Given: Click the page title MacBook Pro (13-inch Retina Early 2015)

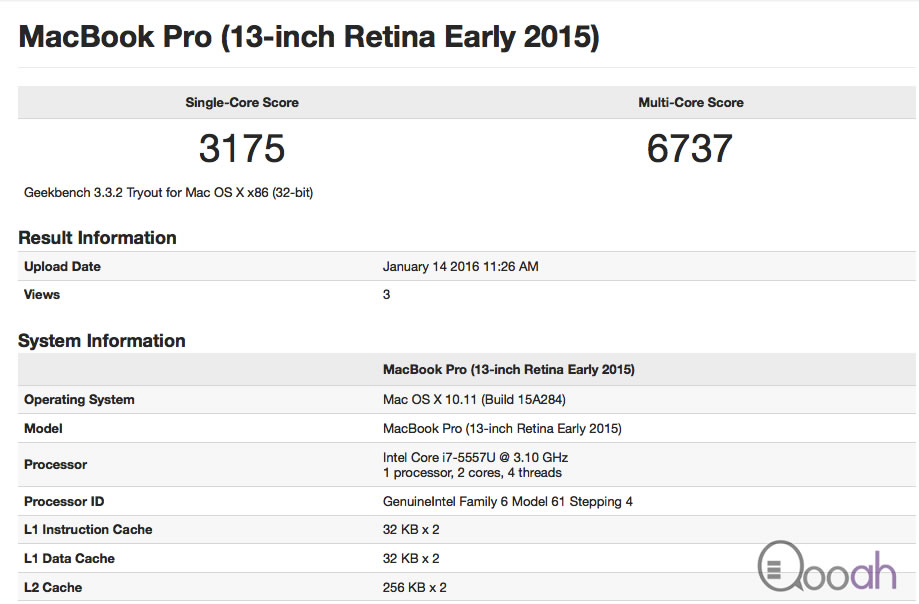Looking at the screenshot, I should click(309, 37).
